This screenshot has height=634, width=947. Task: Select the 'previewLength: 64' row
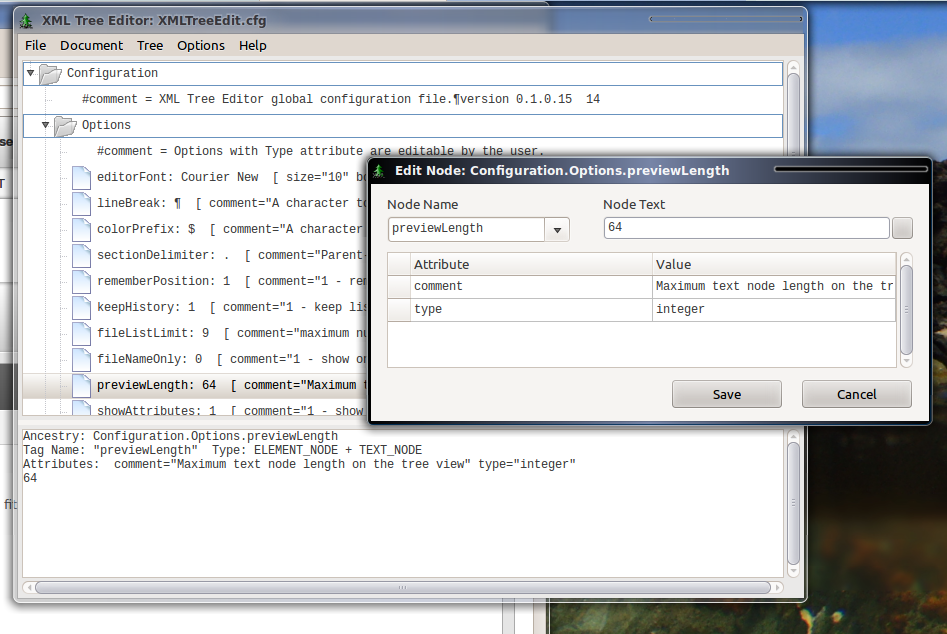click(x=196, y=385)
